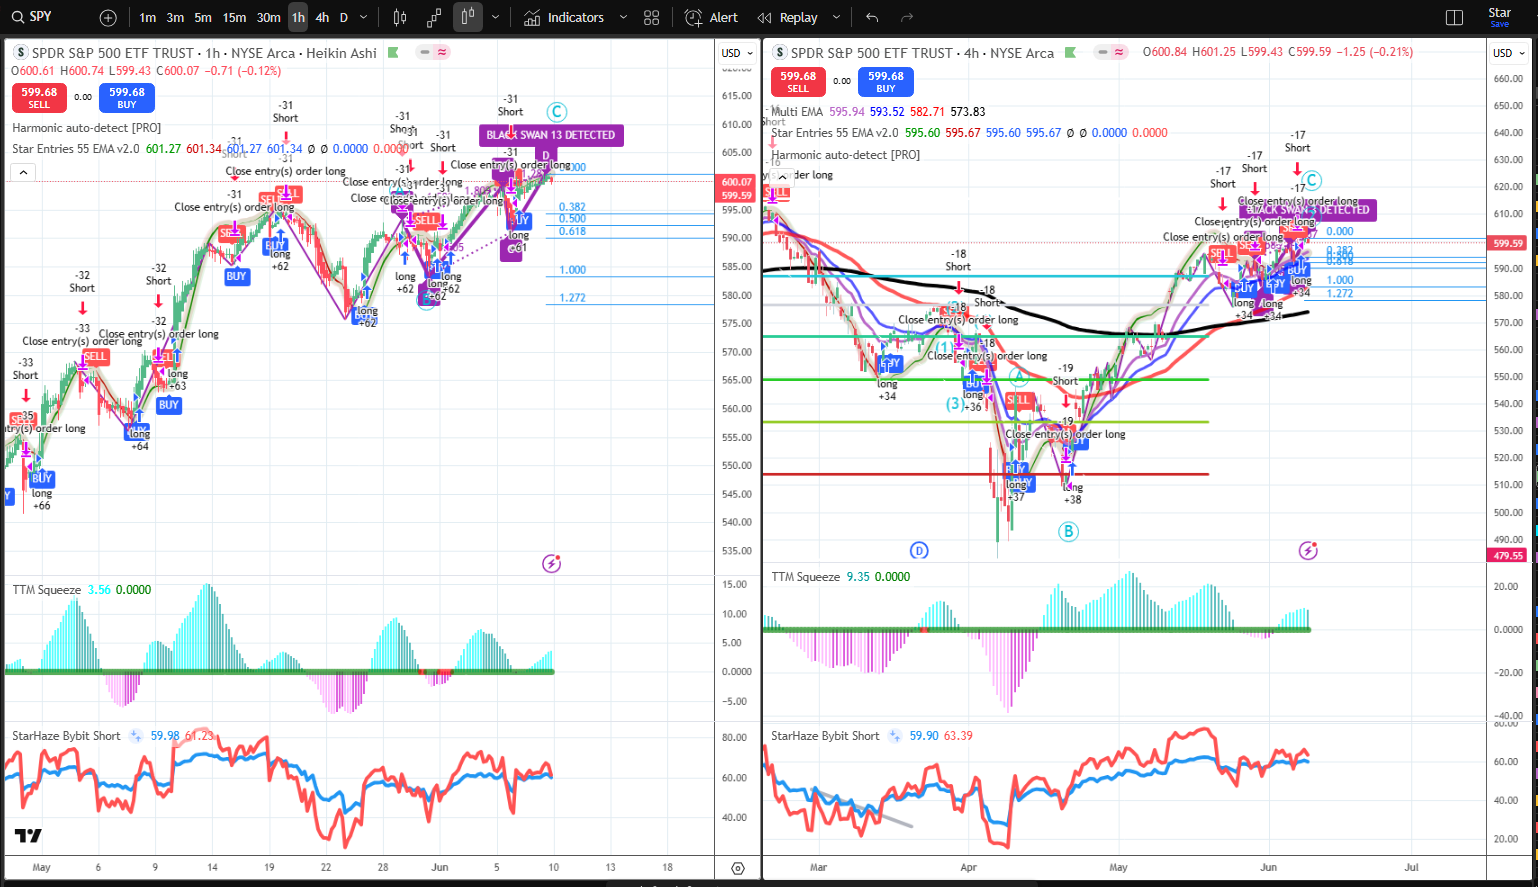1538x887 pixels.
Task: Click green flag icon on 4h chart
Action: (x=1070, y=53)
